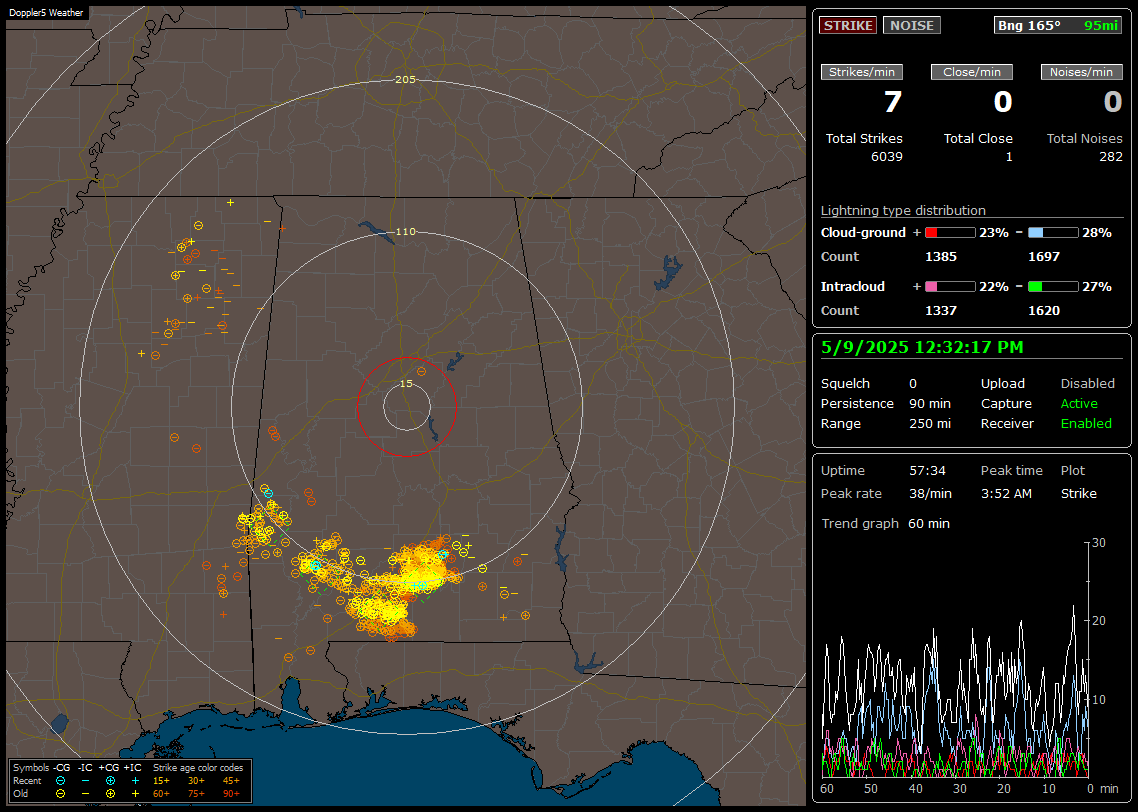This screenshot has width=1138, height=812.
Task: Click the 90+ strike age color code
Action: coord(231,794)
